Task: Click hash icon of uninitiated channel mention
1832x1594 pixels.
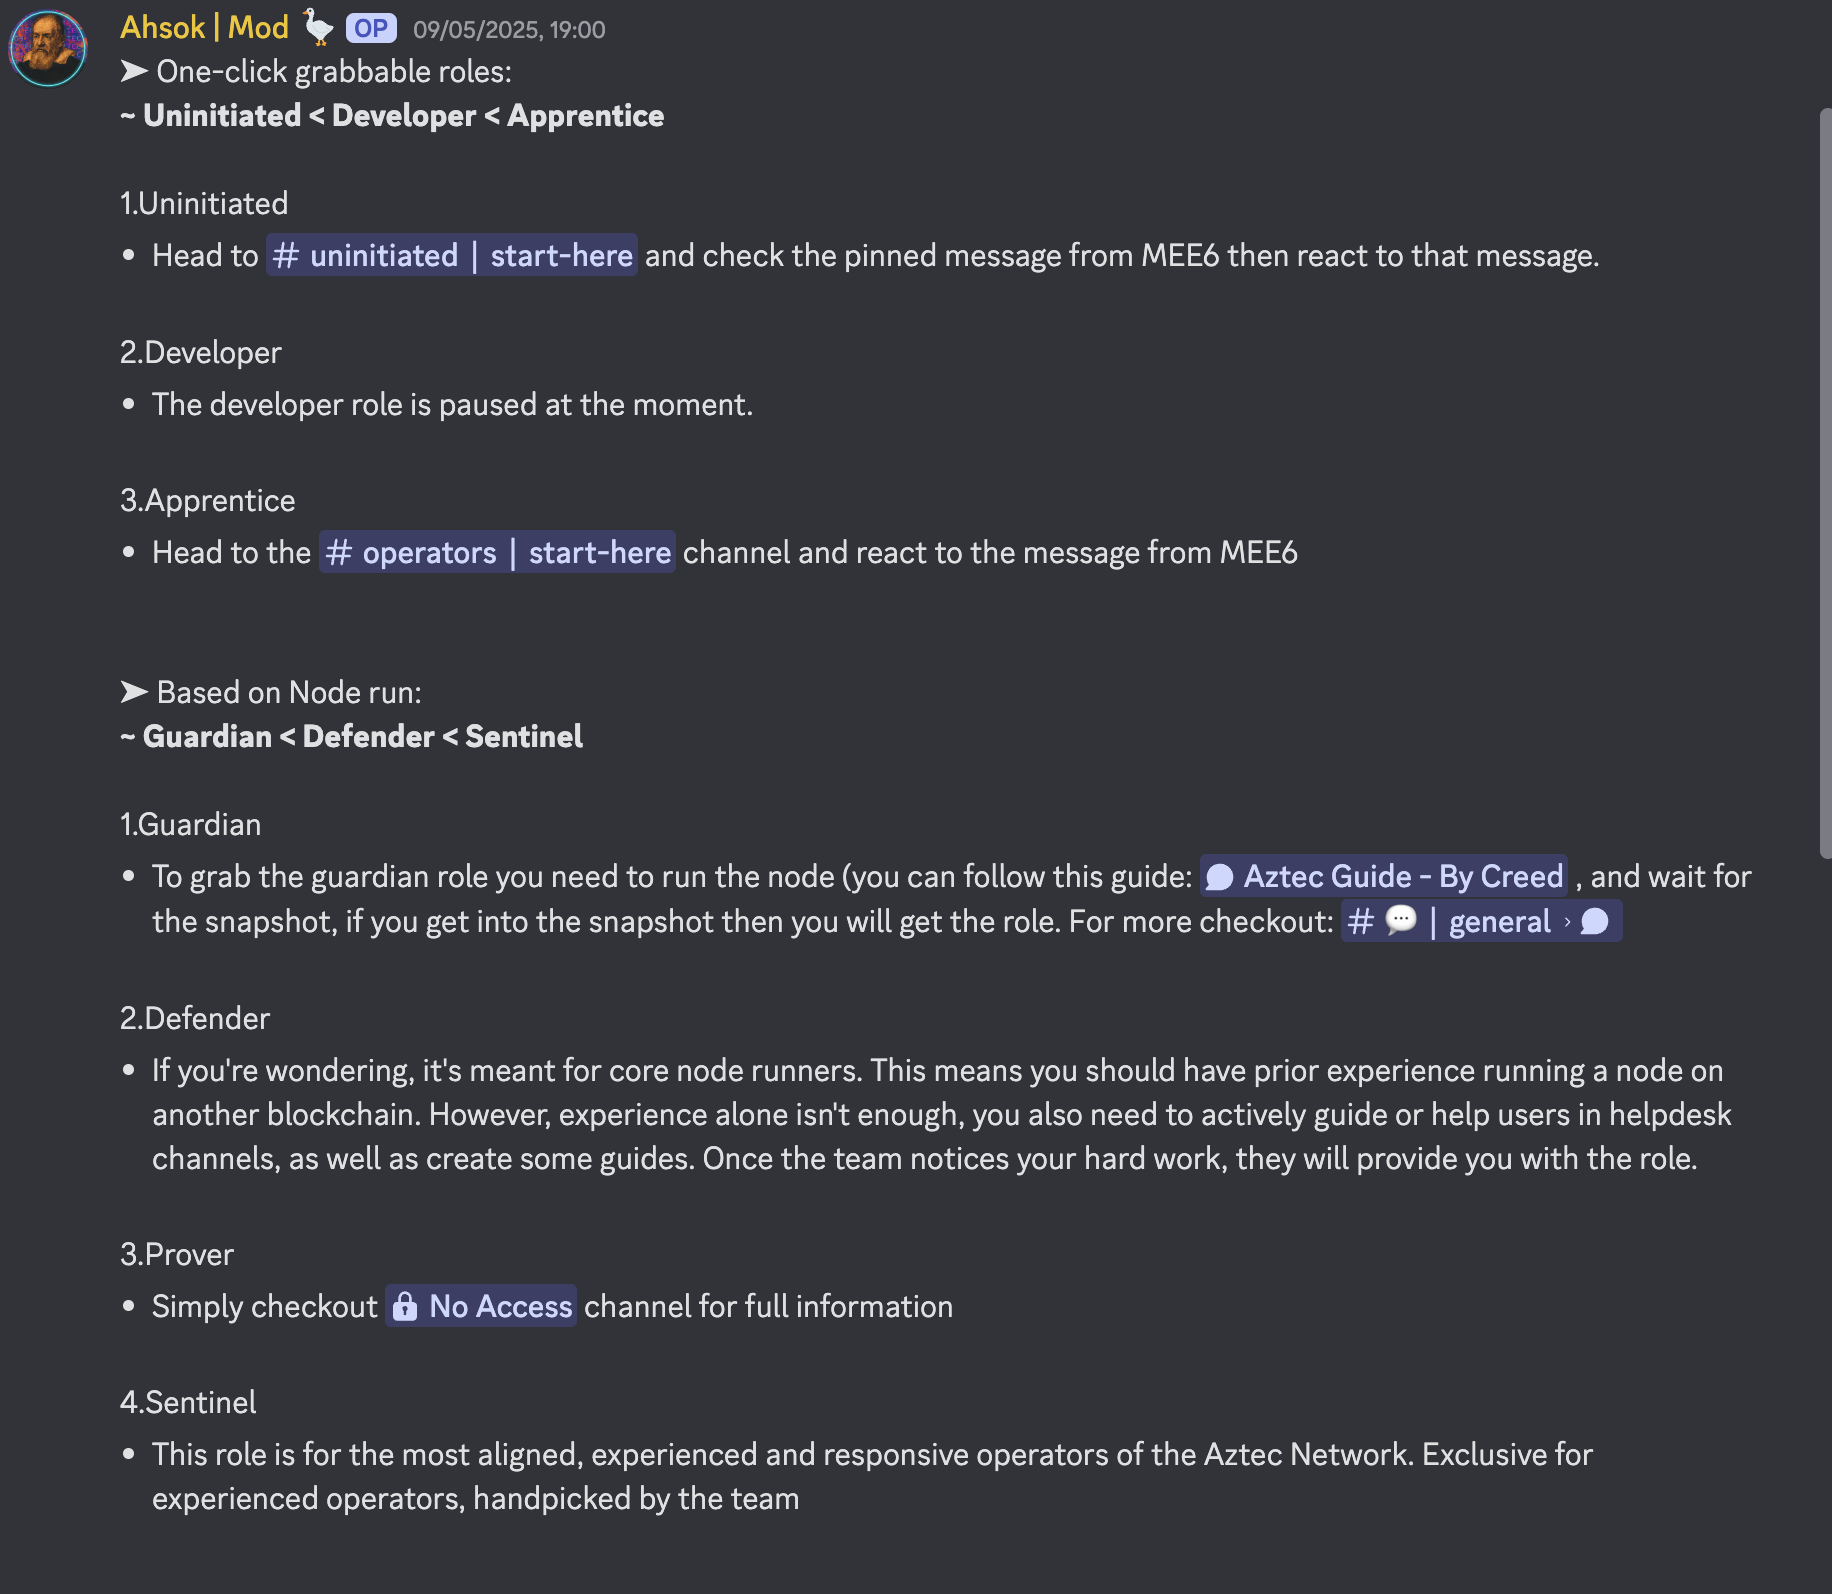Action: (x=286, y=256)
